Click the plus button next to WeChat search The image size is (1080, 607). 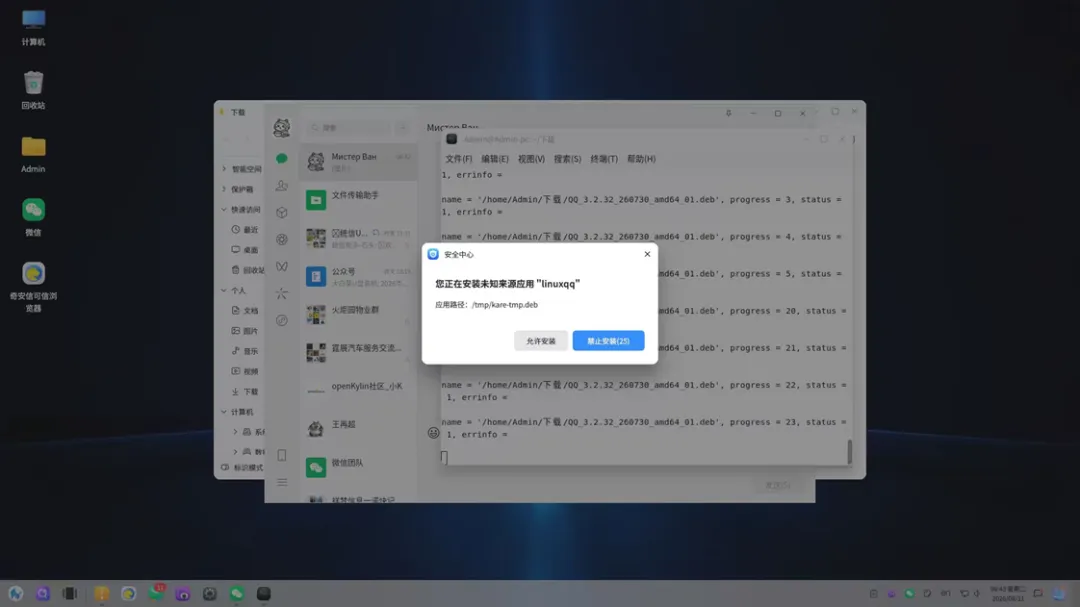point(403,127)
